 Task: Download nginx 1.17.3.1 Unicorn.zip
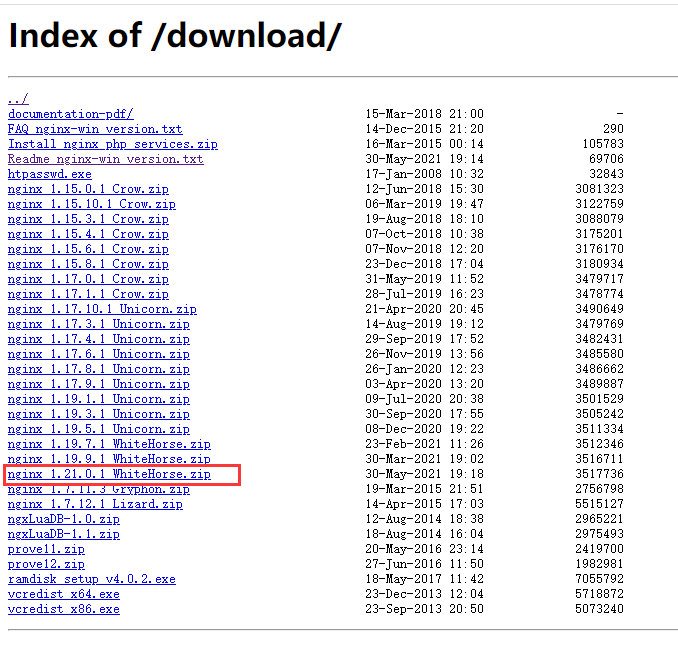[99, 324]
